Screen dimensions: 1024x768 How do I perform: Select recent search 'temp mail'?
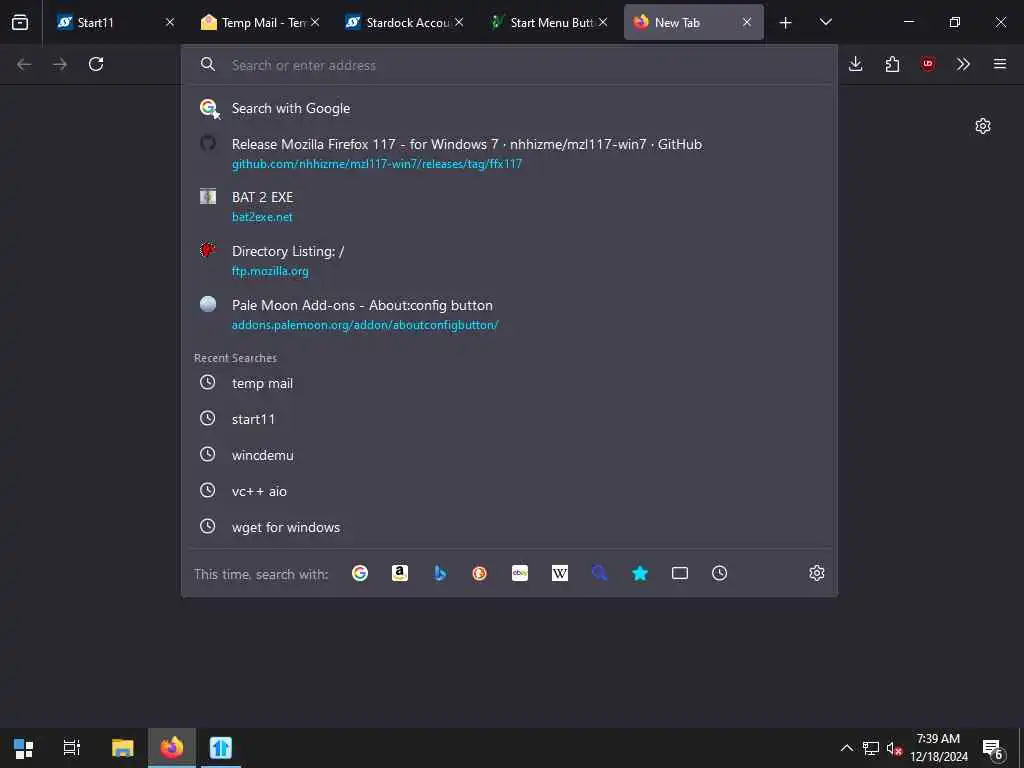point(509,383)
